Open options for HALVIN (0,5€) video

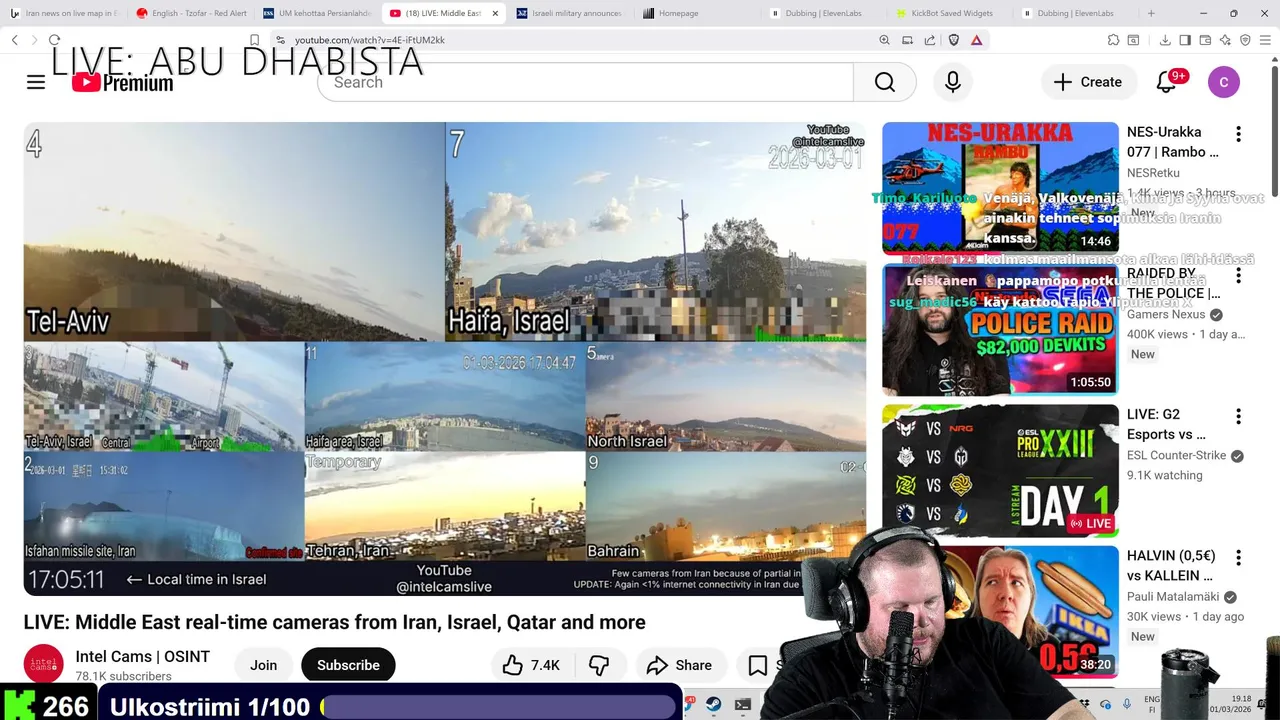click(x=1238, y=558)
